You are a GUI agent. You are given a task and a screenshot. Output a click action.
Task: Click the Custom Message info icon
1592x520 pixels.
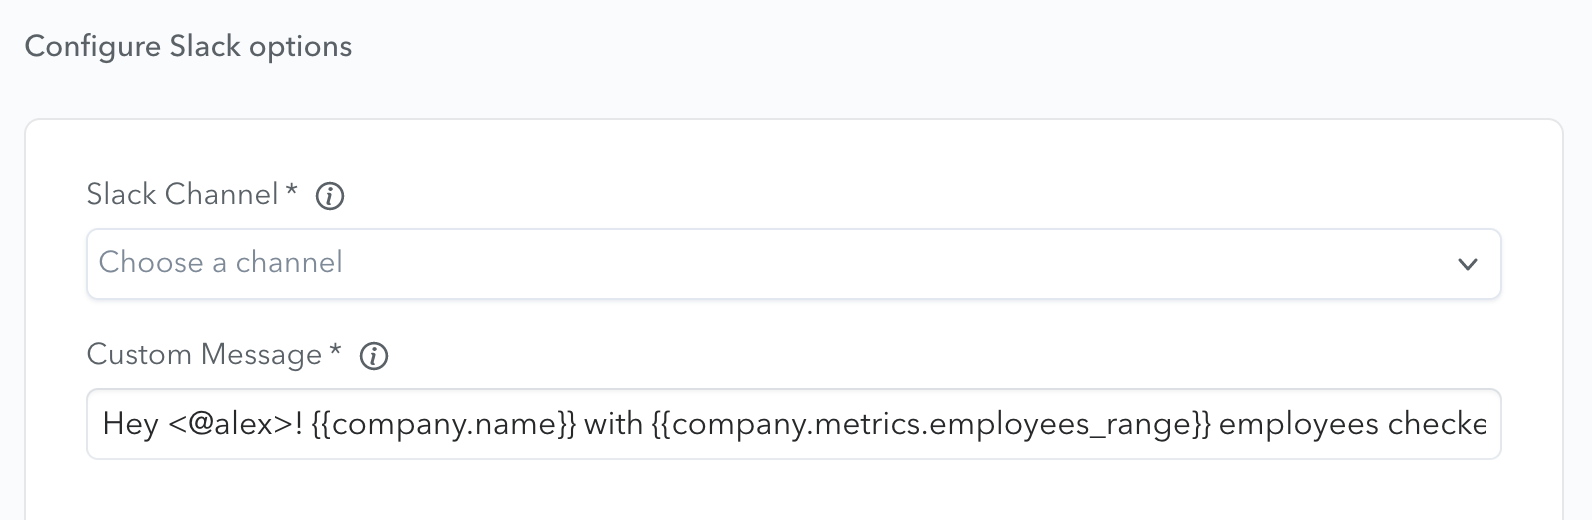coord(374,356)
